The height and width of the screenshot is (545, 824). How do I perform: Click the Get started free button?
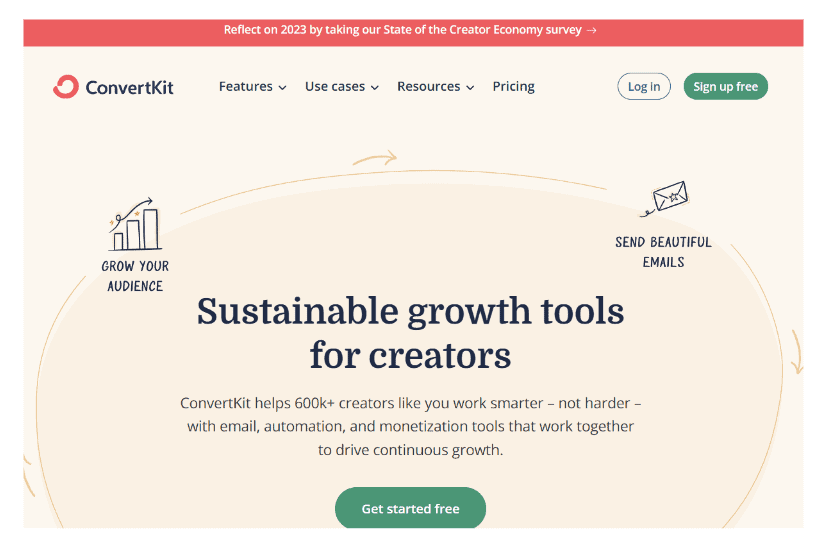tap(410, 508)
